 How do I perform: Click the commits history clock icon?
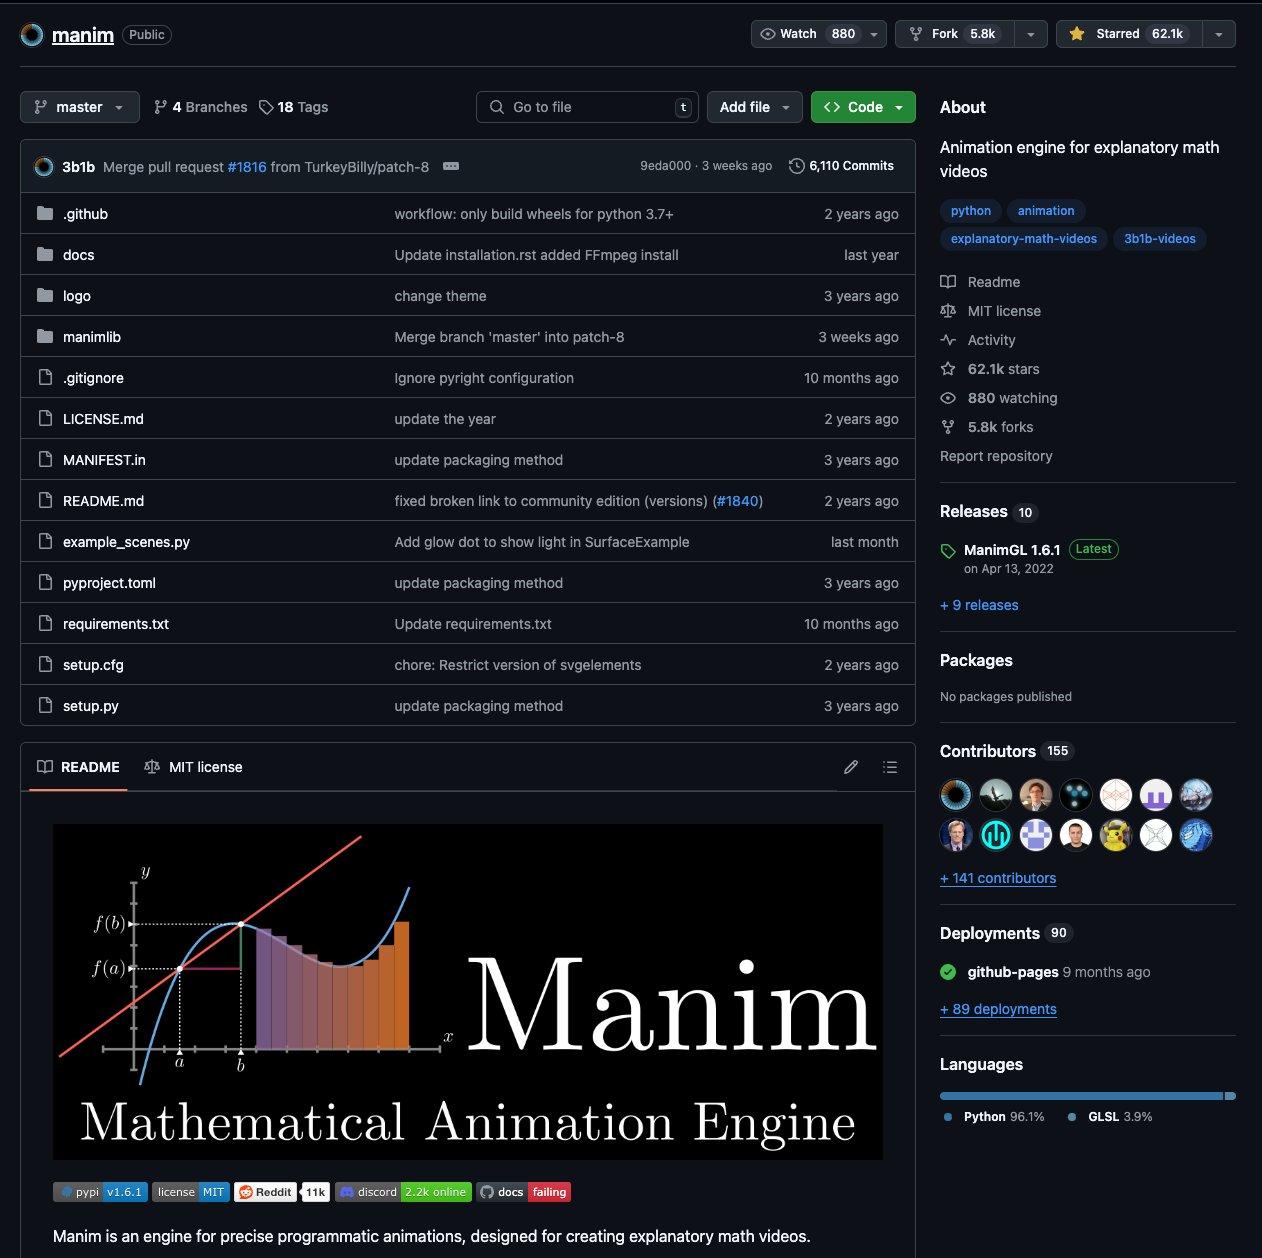click(x=797, y=166)
